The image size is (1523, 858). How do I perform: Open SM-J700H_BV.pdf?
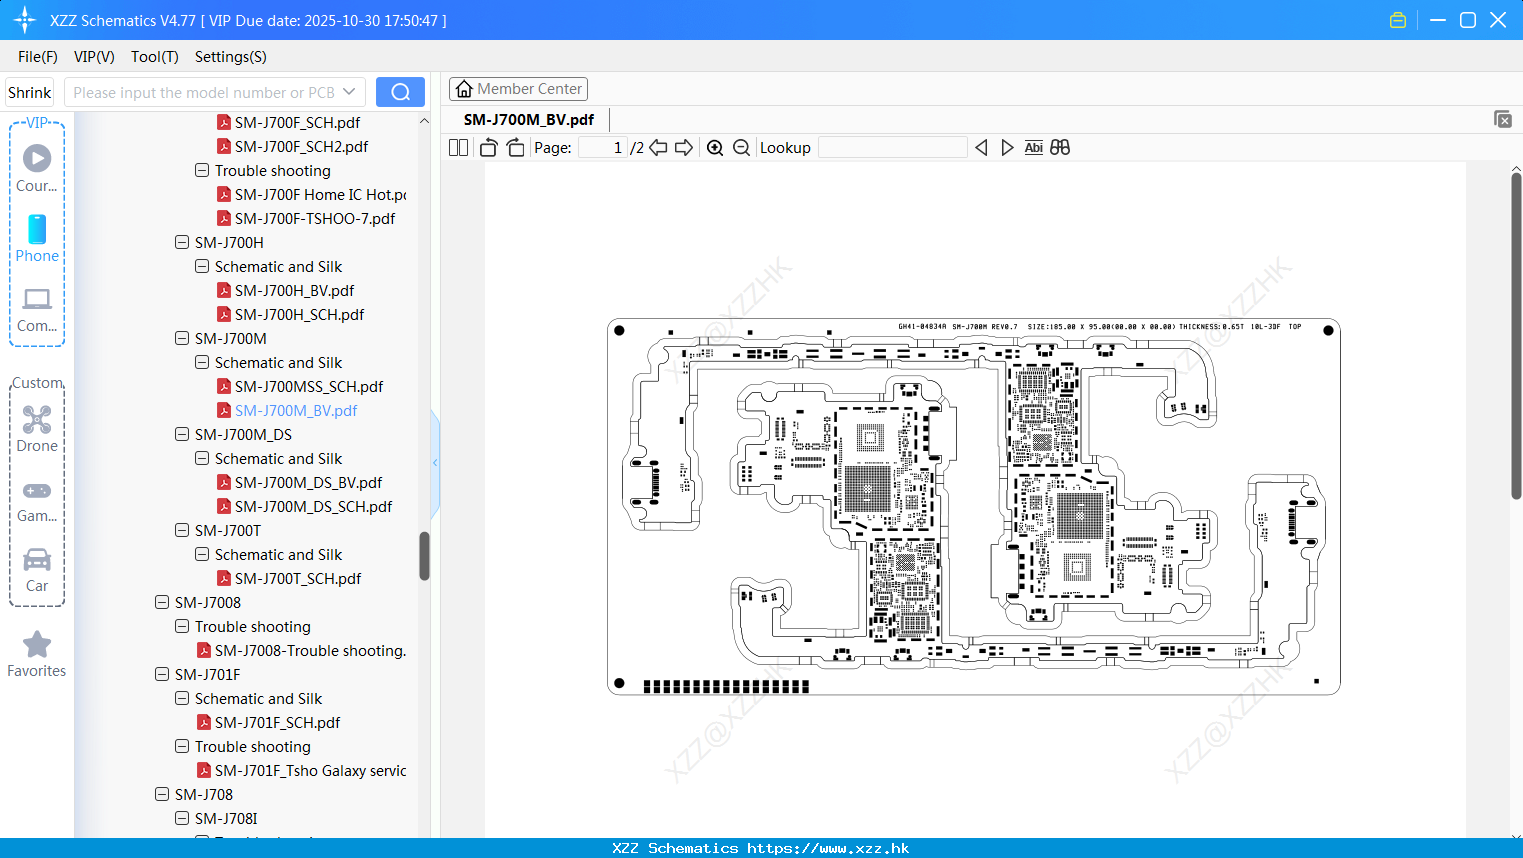(x=294, y=290)
